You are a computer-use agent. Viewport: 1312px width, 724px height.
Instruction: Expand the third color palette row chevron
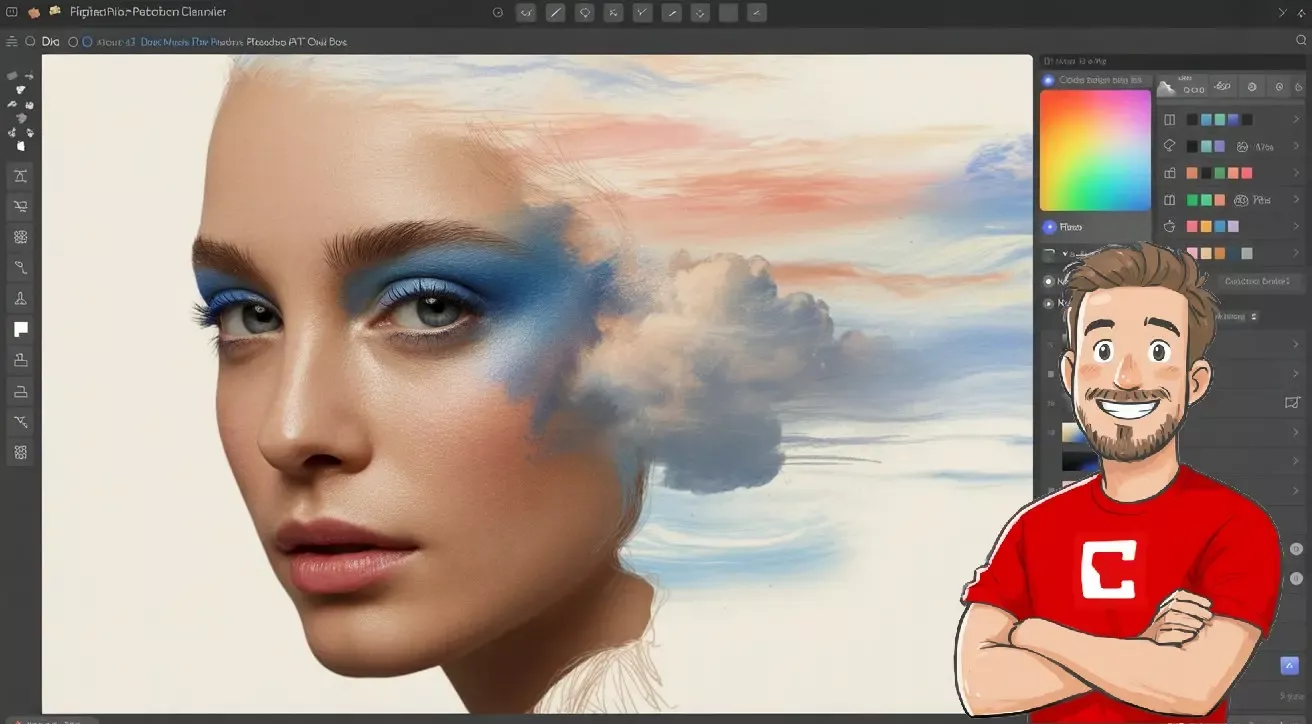click(x=1296, y=173)
